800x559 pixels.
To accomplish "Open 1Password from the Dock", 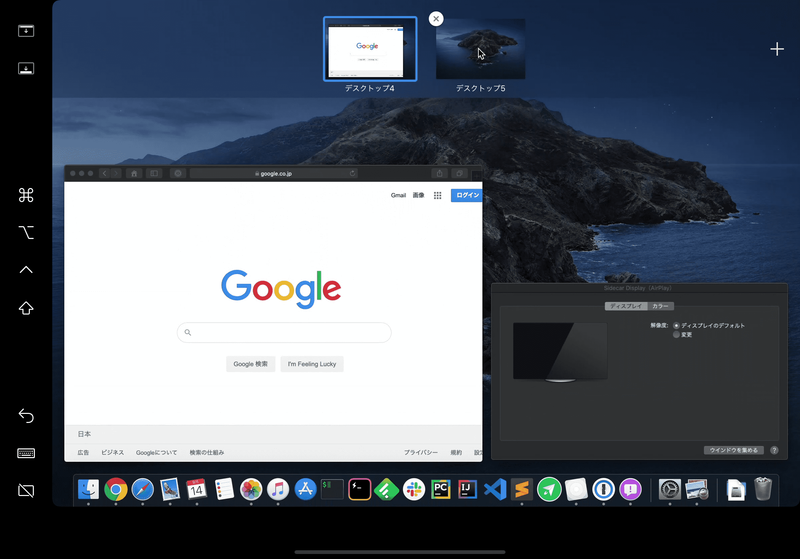I will coord(604,490).
